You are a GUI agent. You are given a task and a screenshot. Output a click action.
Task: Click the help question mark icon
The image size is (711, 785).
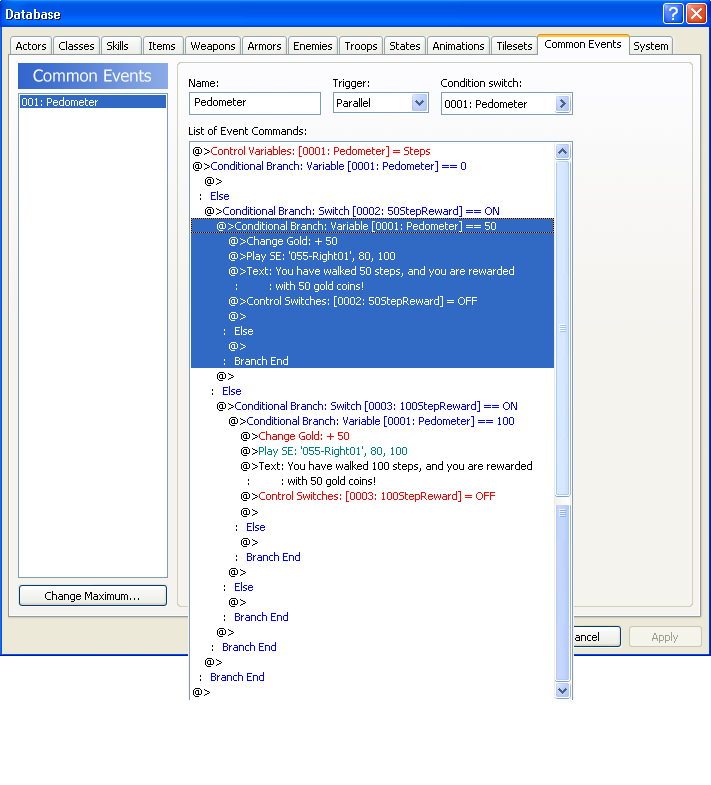click(x=672, y=14)
